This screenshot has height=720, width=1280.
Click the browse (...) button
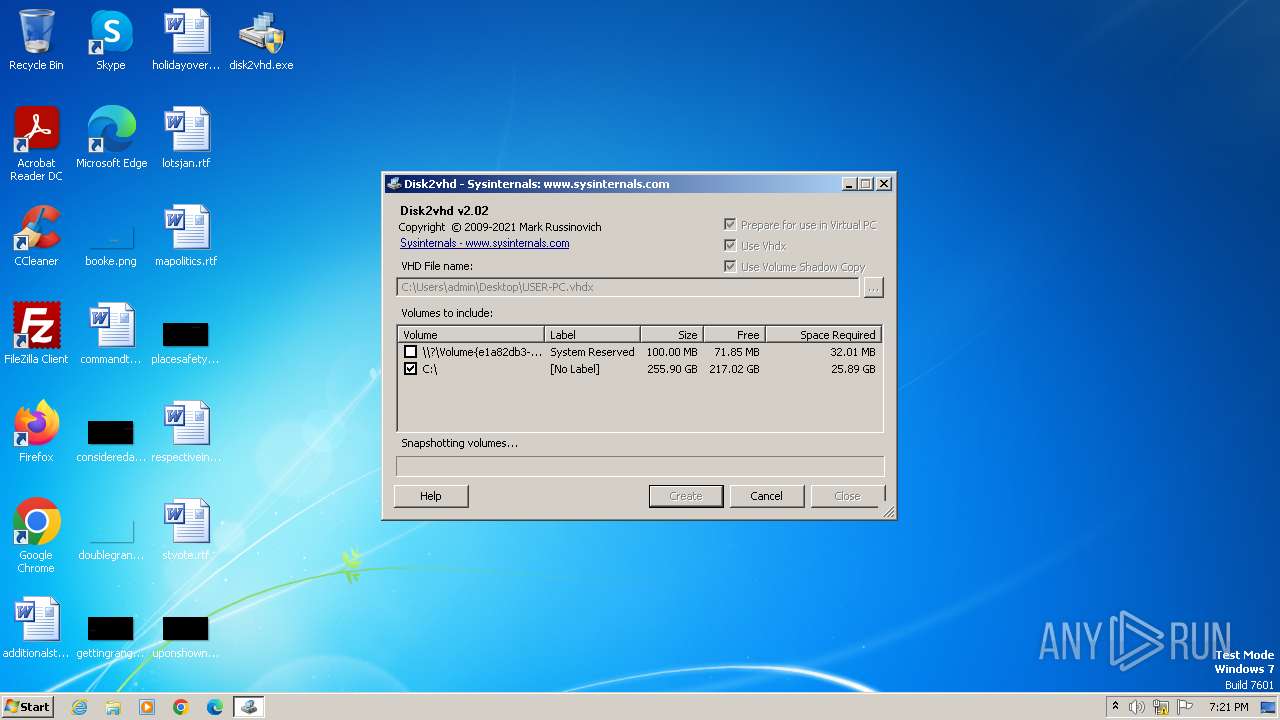coord(873,287)
